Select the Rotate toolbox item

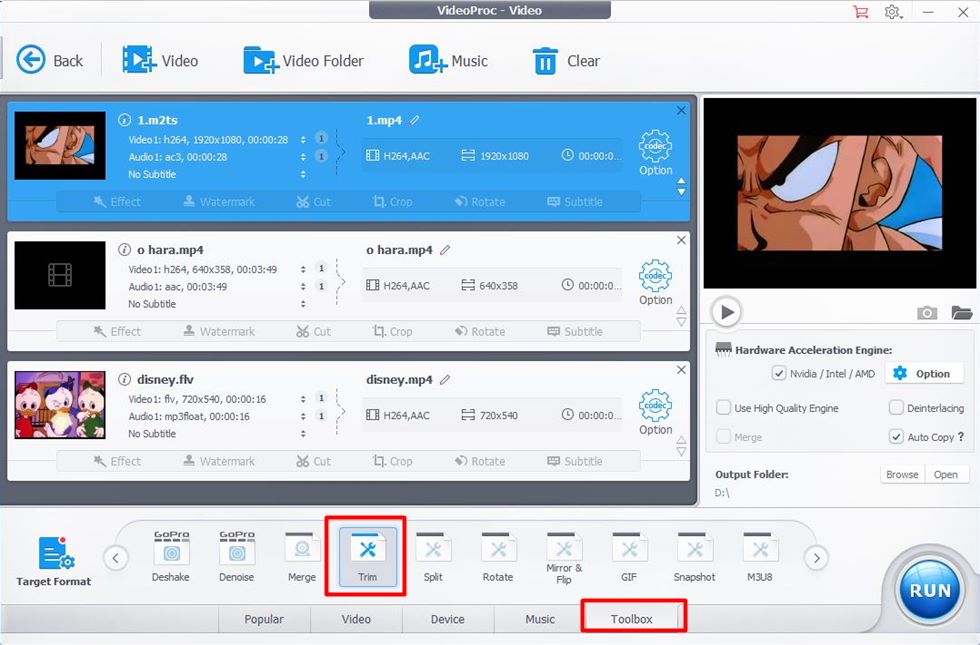(x=498, y=556)
